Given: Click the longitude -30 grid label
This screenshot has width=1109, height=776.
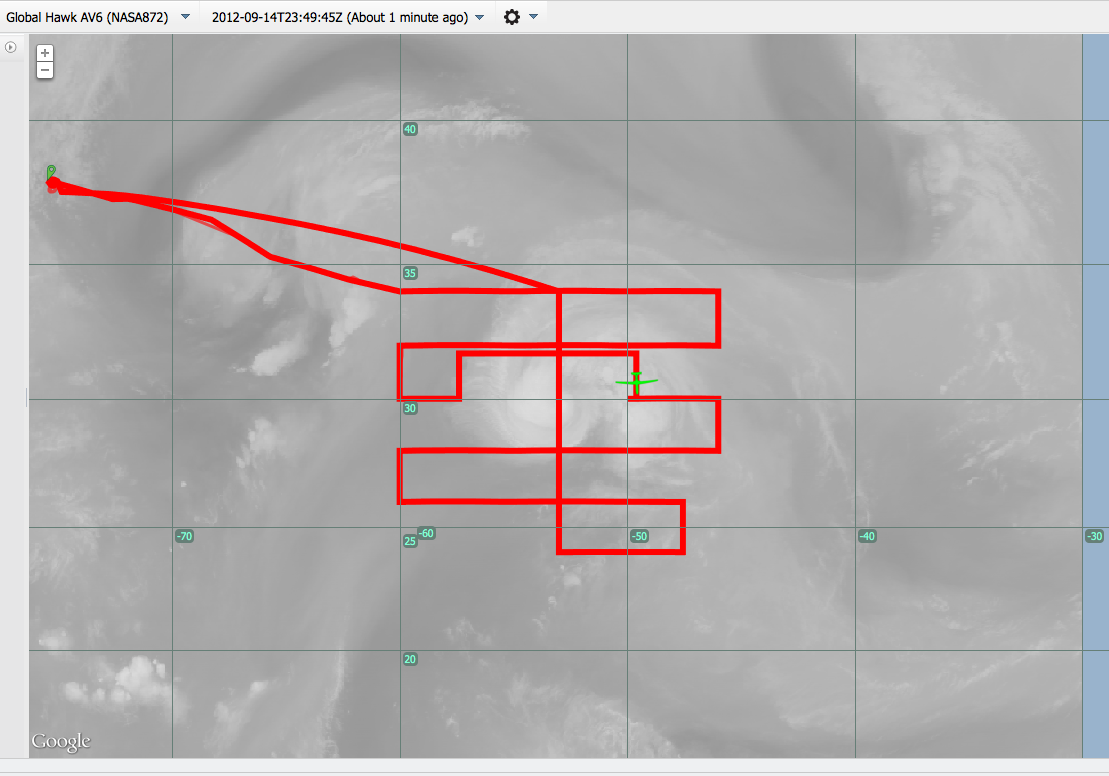Looking at the screenshot, I should pyautogui.click(x=1094, y=536).
